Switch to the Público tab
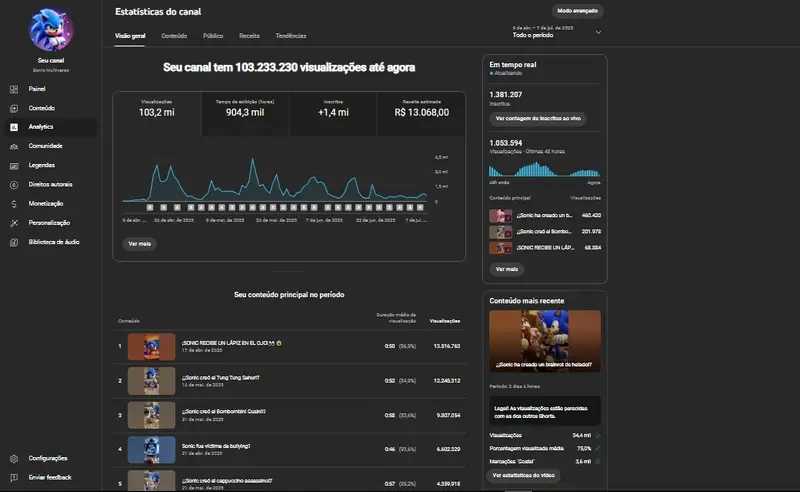This screenshot has width=800, height=492. [213, 35]
